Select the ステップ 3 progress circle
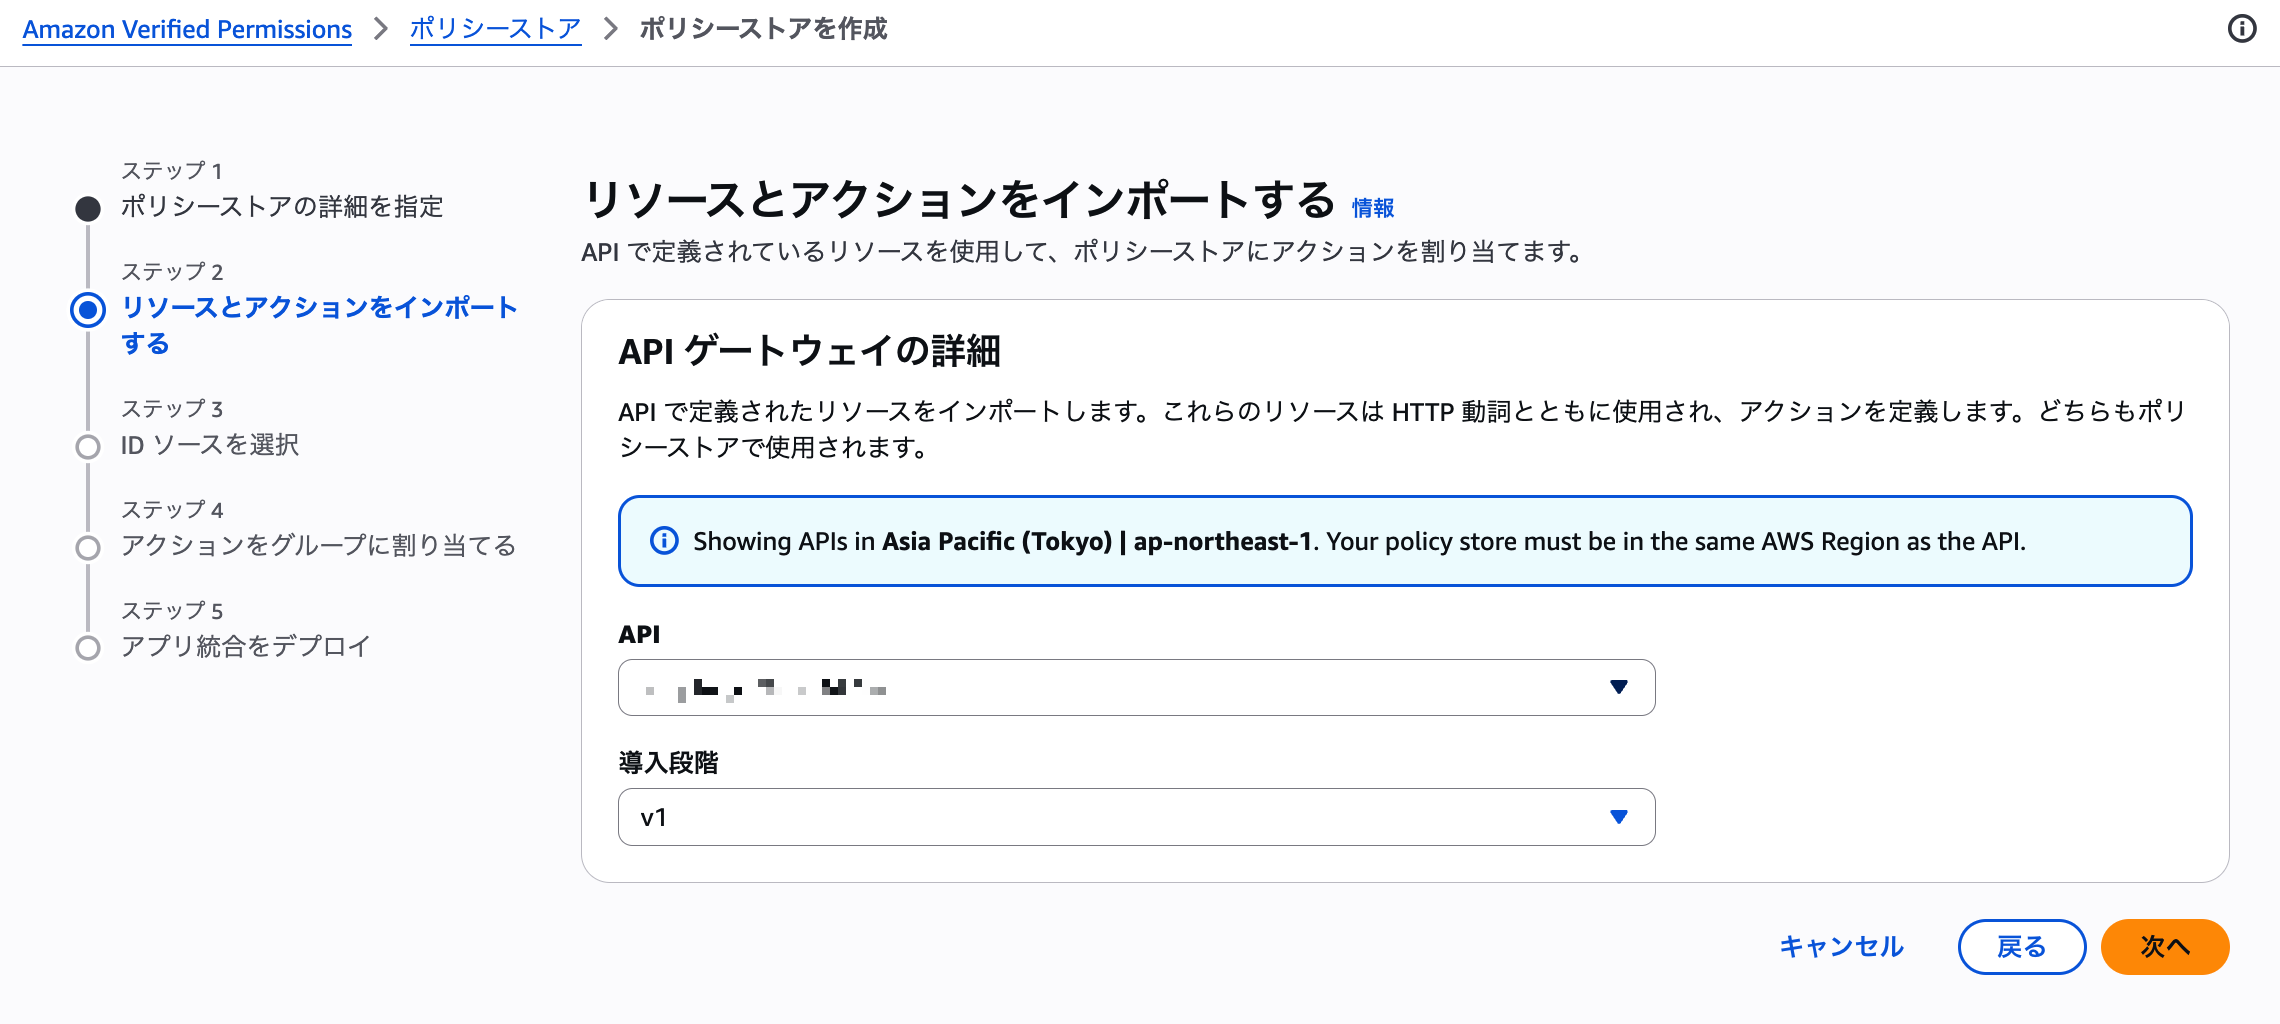This screenshot has width=2280, height=1024. [88, 446]
